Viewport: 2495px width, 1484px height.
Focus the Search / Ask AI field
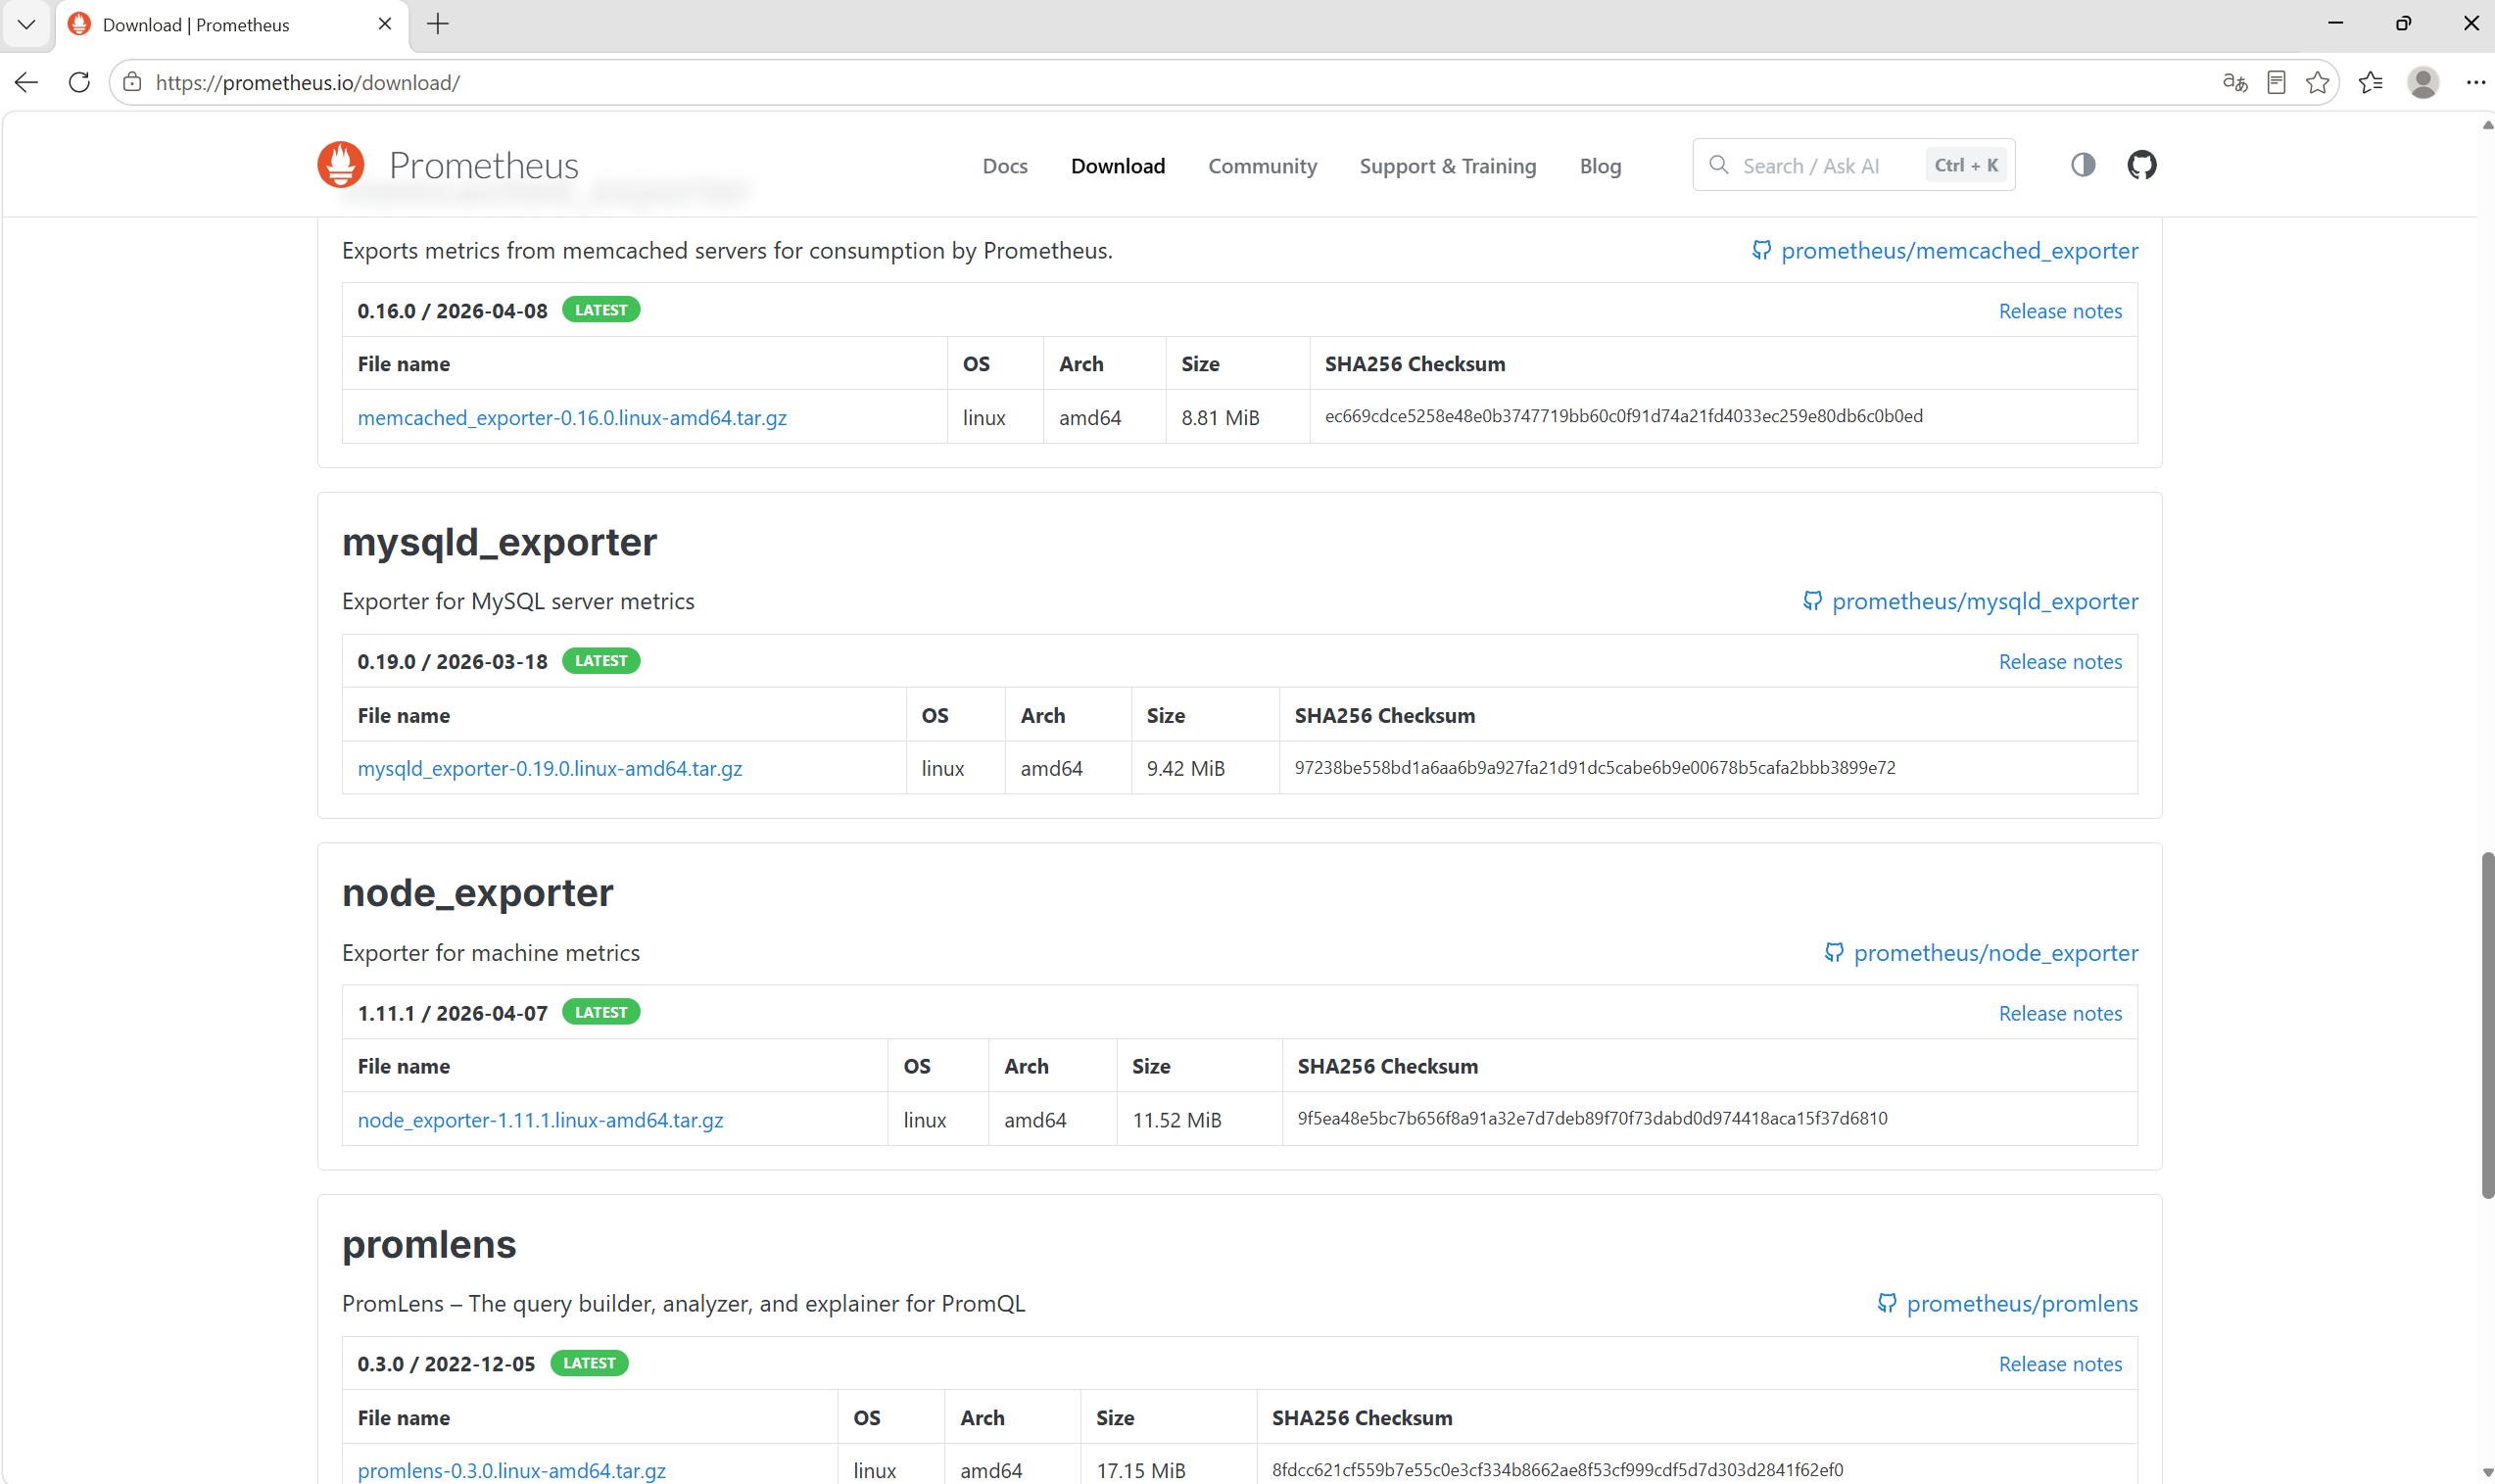click(1853, 165)
